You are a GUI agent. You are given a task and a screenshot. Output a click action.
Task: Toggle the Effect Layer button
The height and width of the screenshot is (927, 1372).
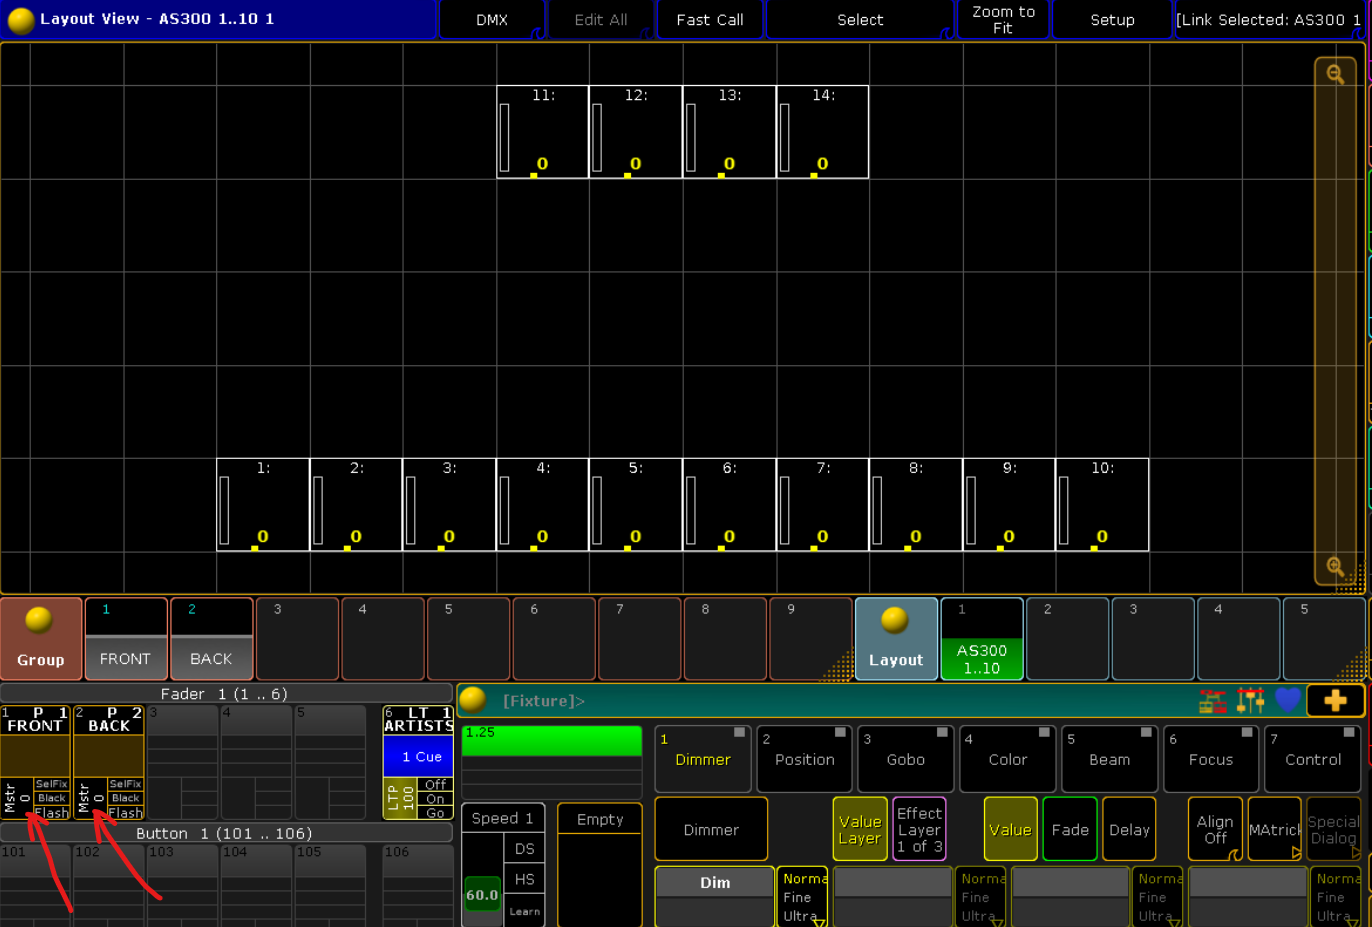coord(919,829)
